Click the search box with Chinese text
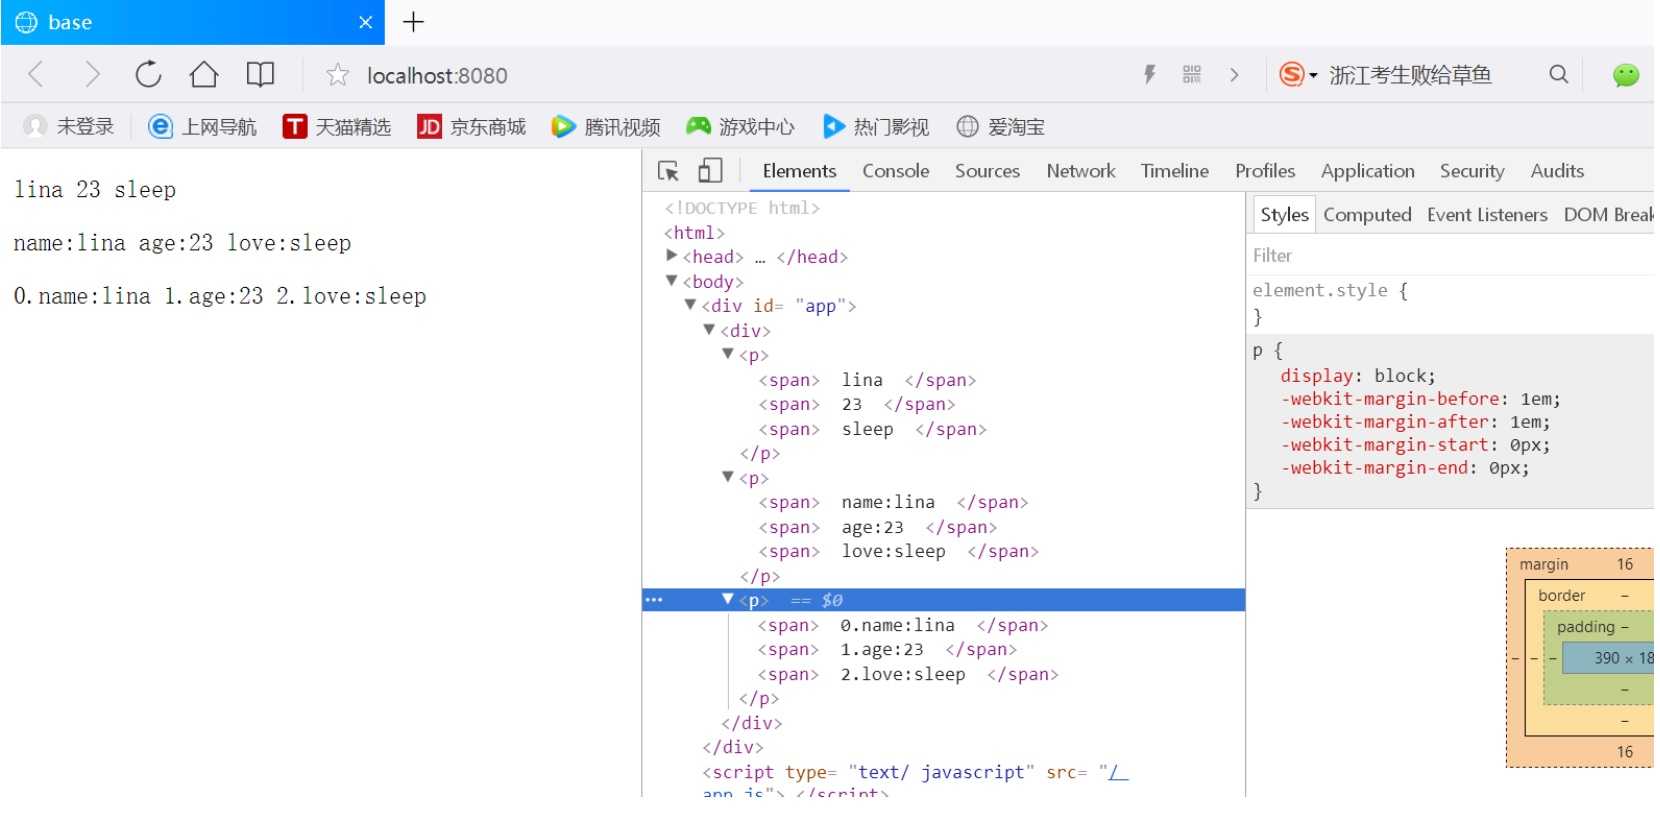Screen dimensions: 1660x818 coord(1410,75)
